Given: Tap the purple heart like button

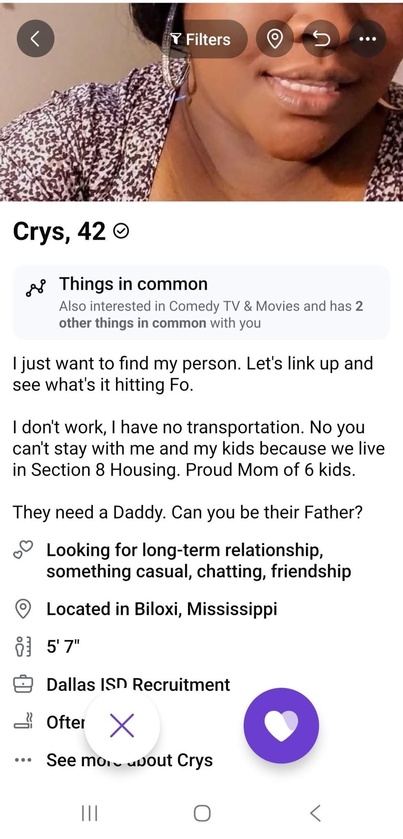Looking at the screenshot, I should click(x=282, y=726).
